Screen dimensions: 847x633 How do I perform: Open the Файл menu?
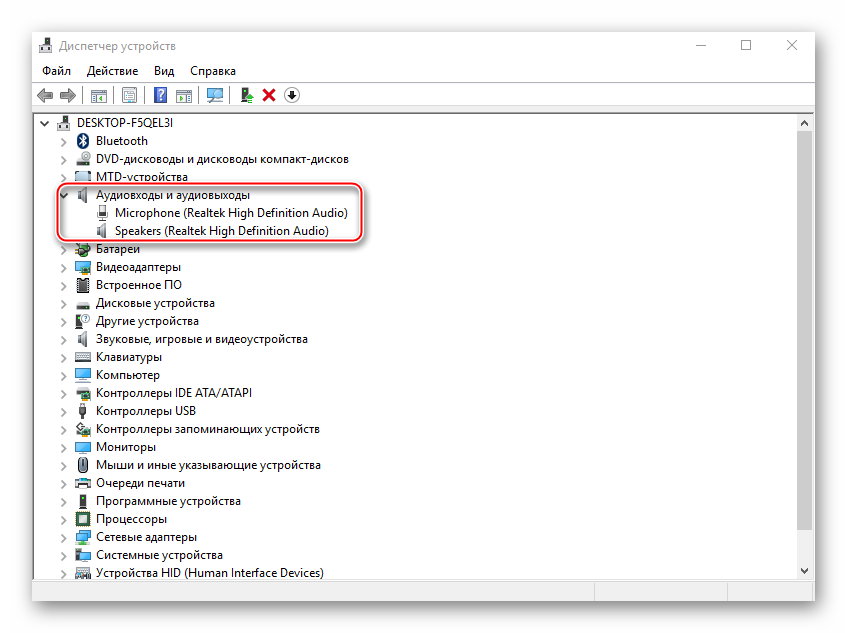(x=57, y=71)
